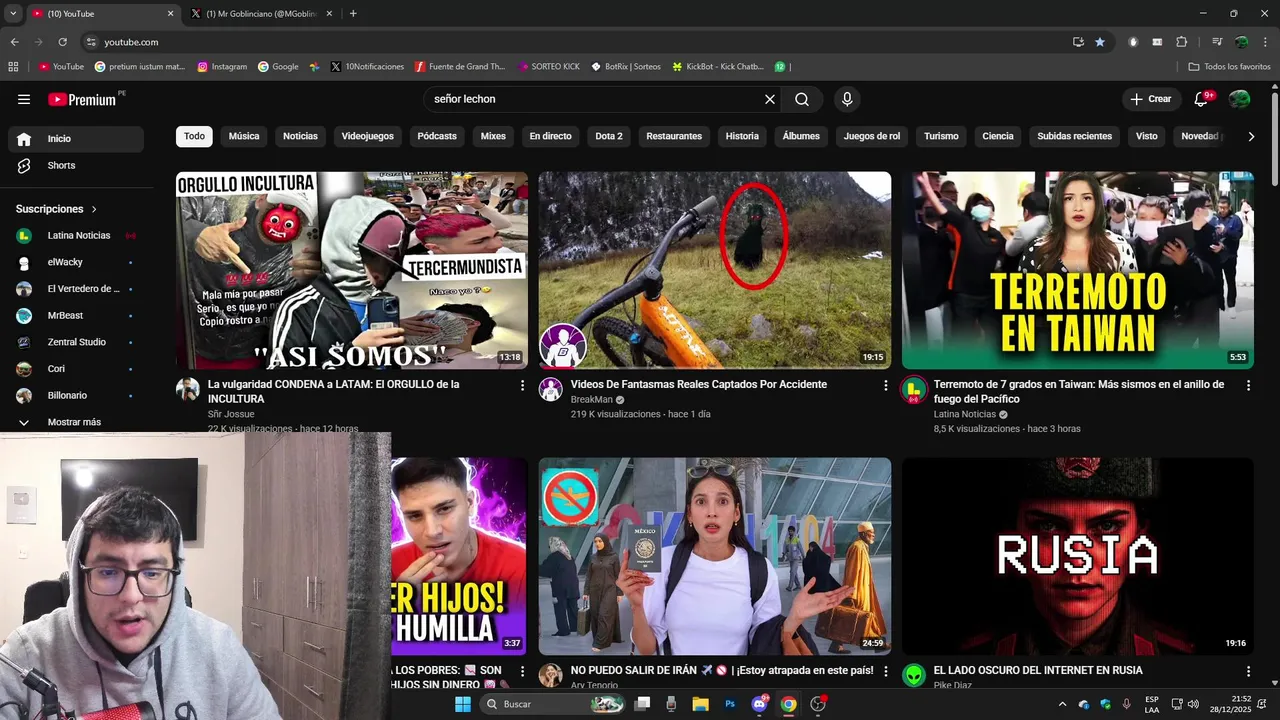Select the Música filter chip
The width and height of the screenshot is (1280, 720).
244,136
